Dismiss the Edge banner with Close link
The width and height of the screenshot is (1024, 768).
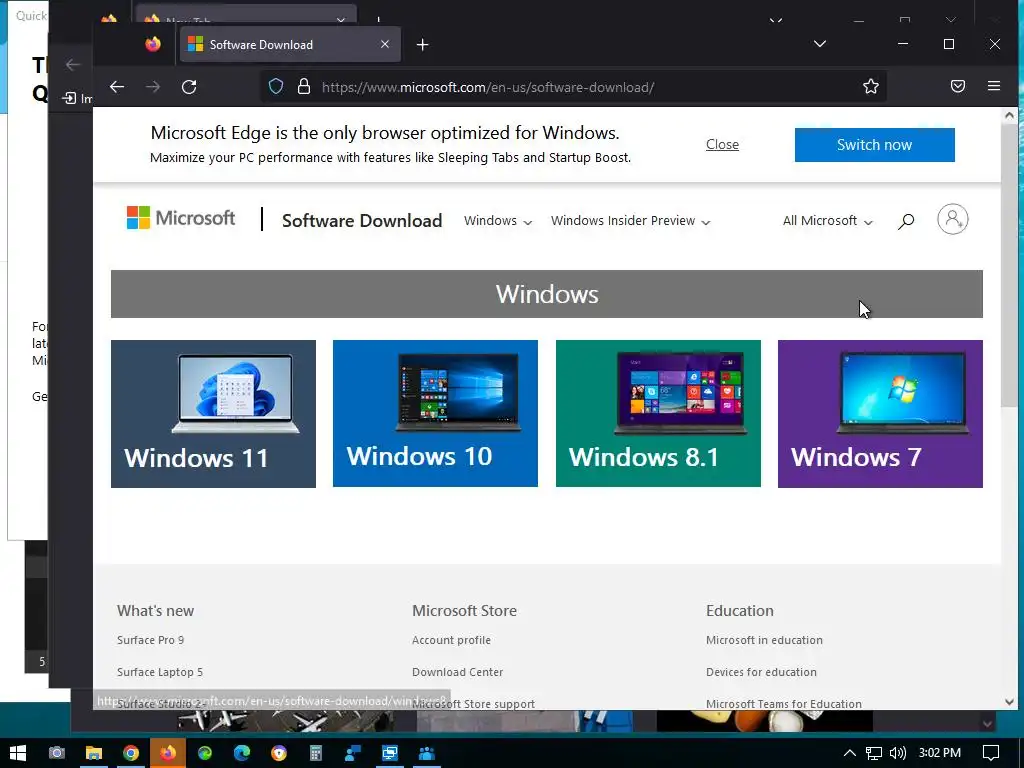[722, 144]
